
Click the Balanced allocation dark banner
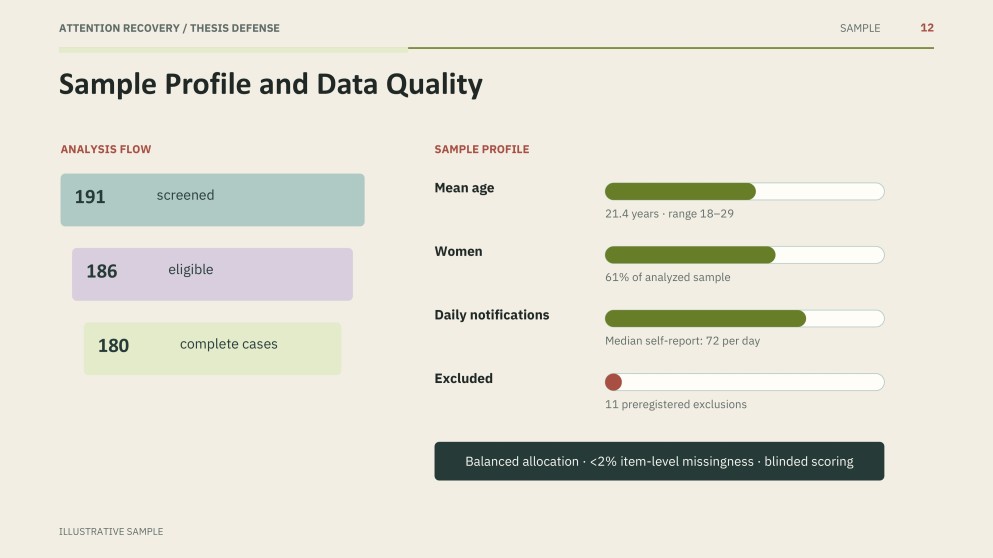point(659,461)
